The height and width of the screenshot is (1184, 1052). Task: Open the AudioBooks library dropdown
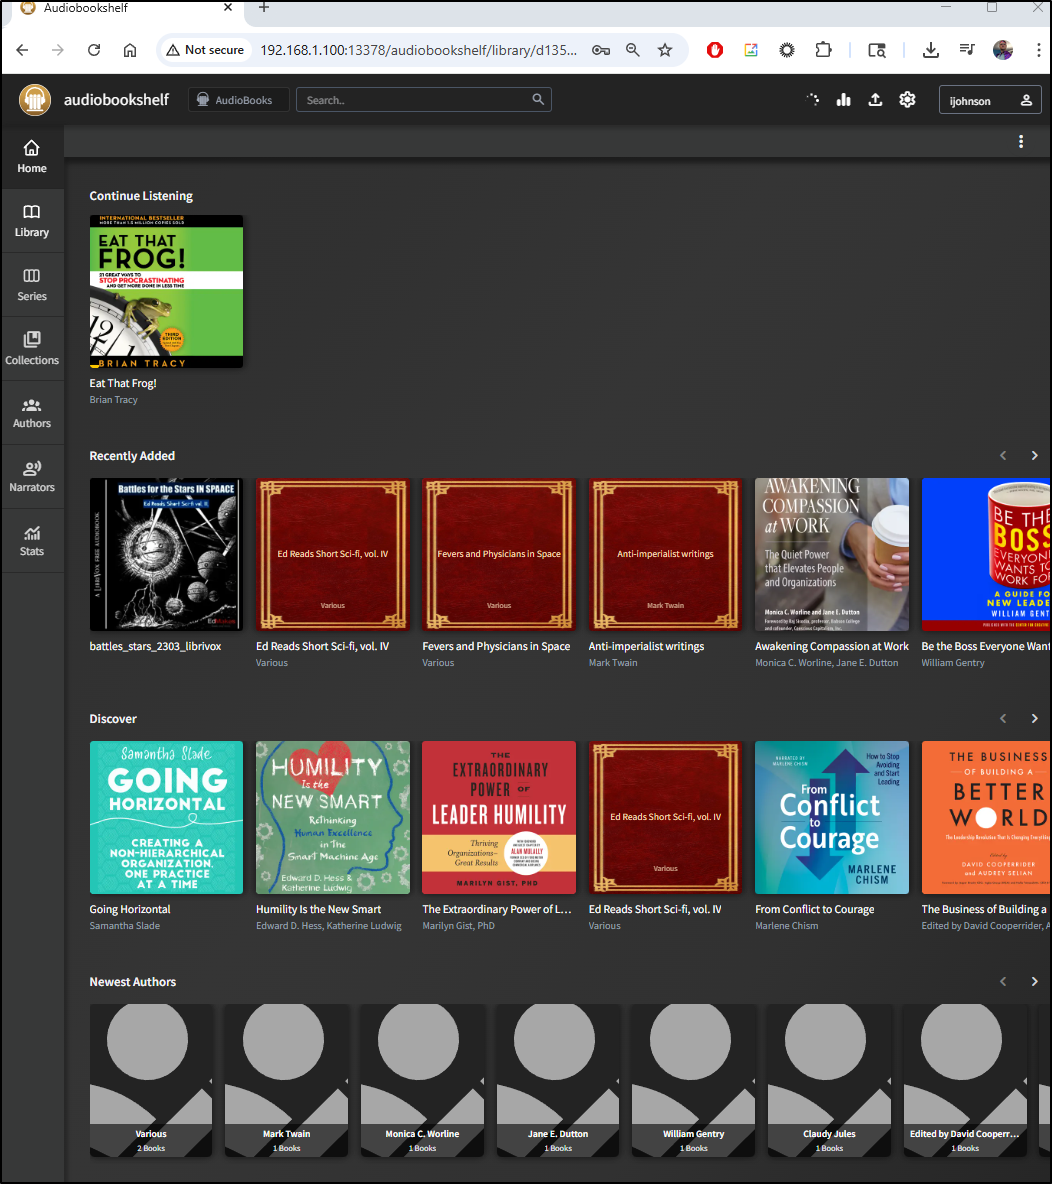pyautogui.click(x=238, y=100)
